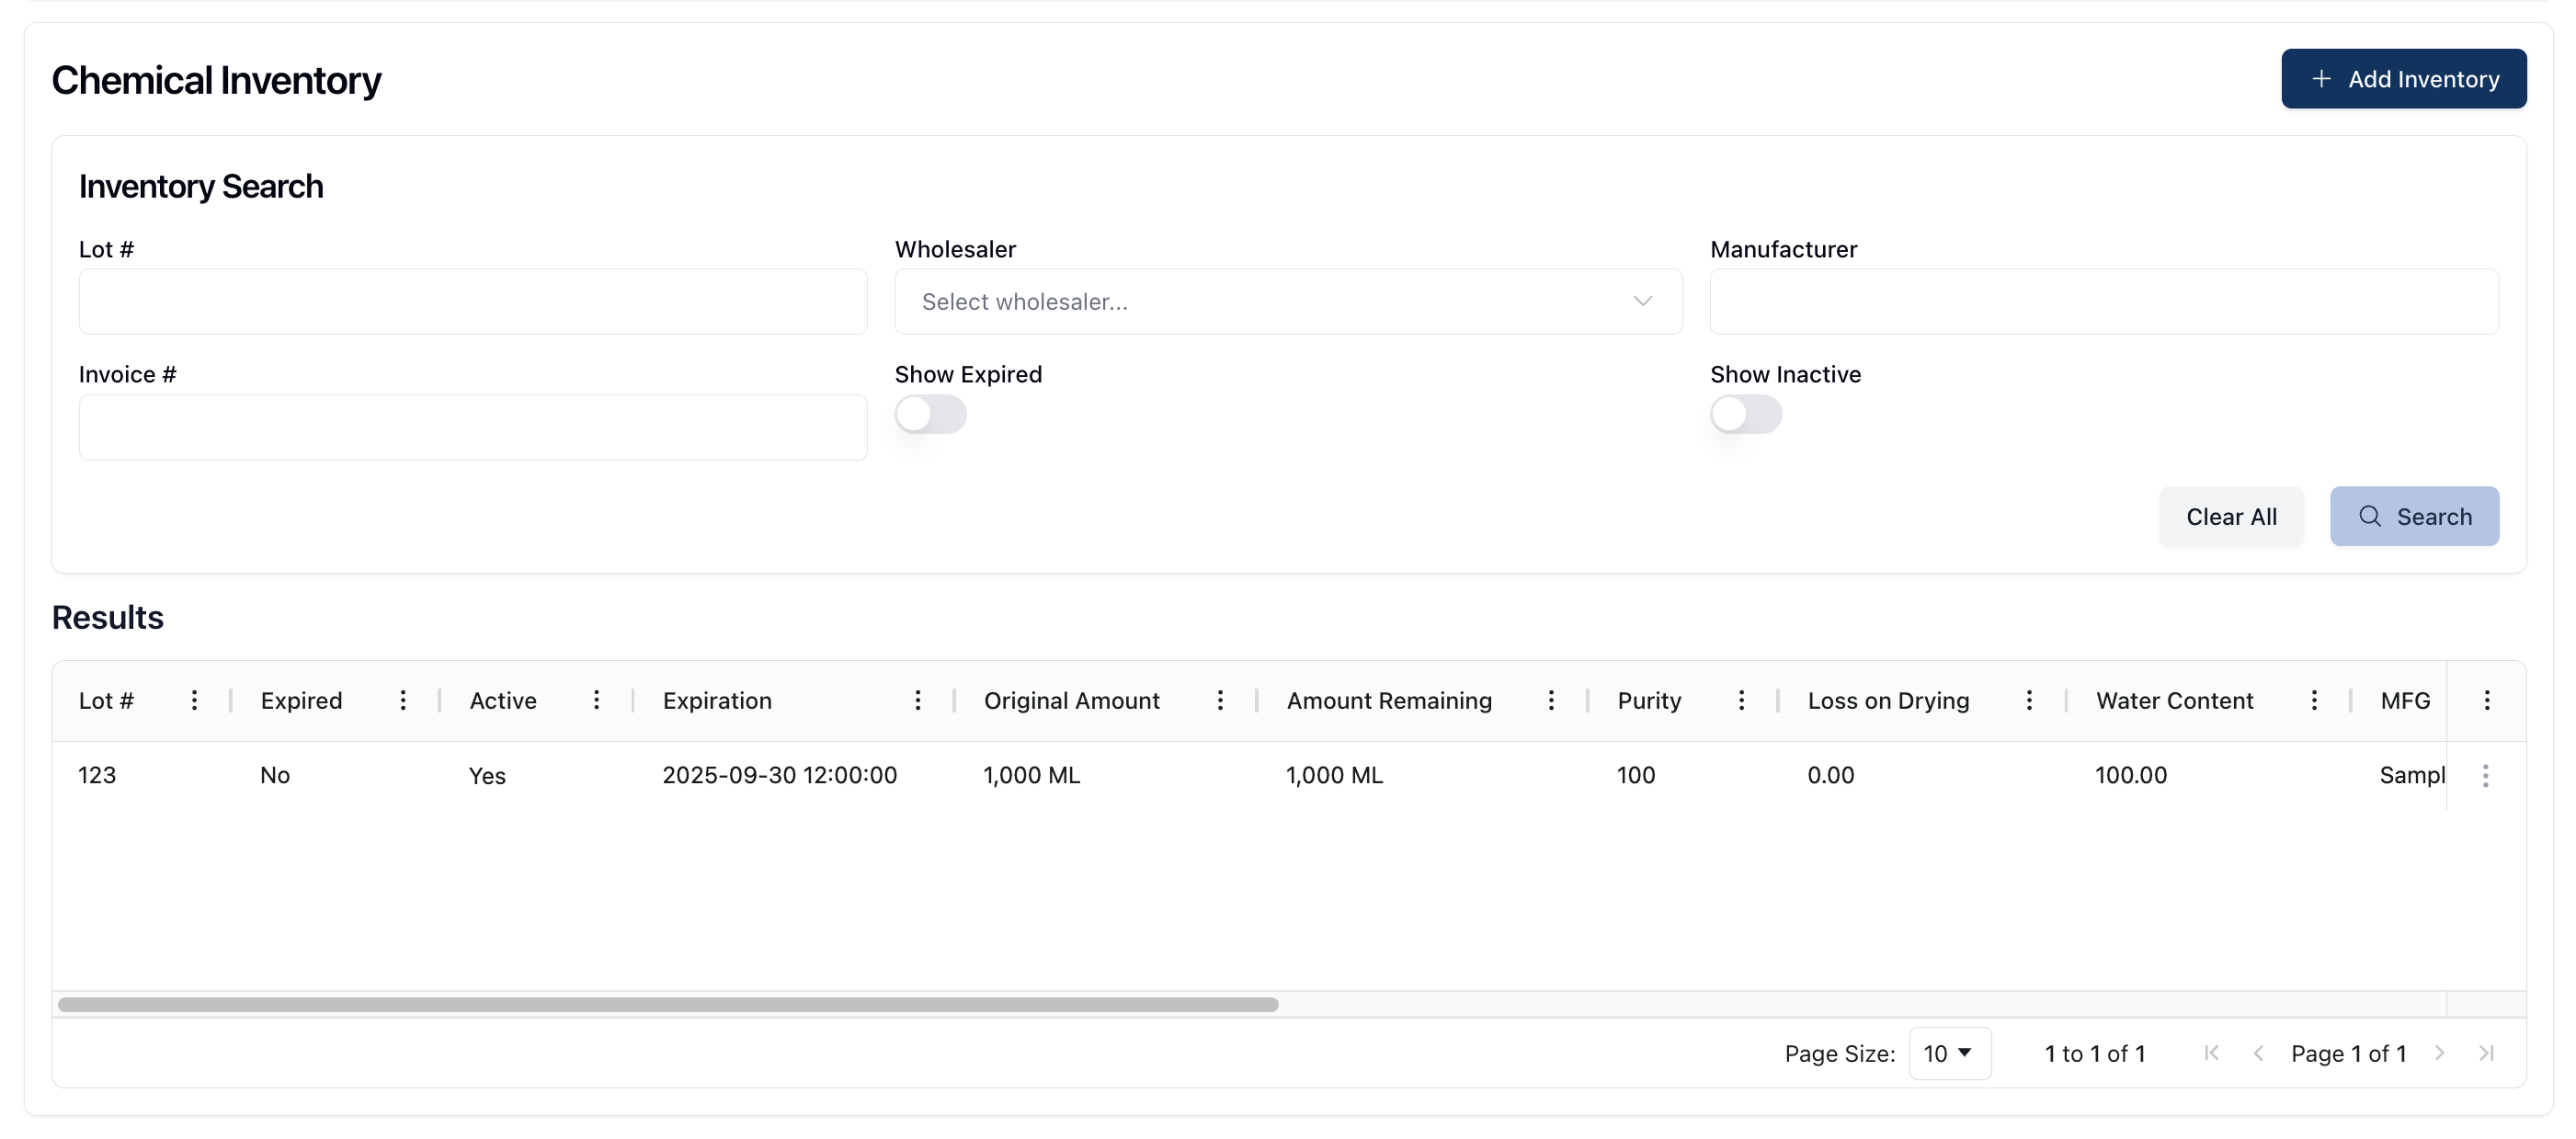Screen dimensions: 2576x1139
Task: Open Original Amount column menu icon
Action: coord(1220,700)
